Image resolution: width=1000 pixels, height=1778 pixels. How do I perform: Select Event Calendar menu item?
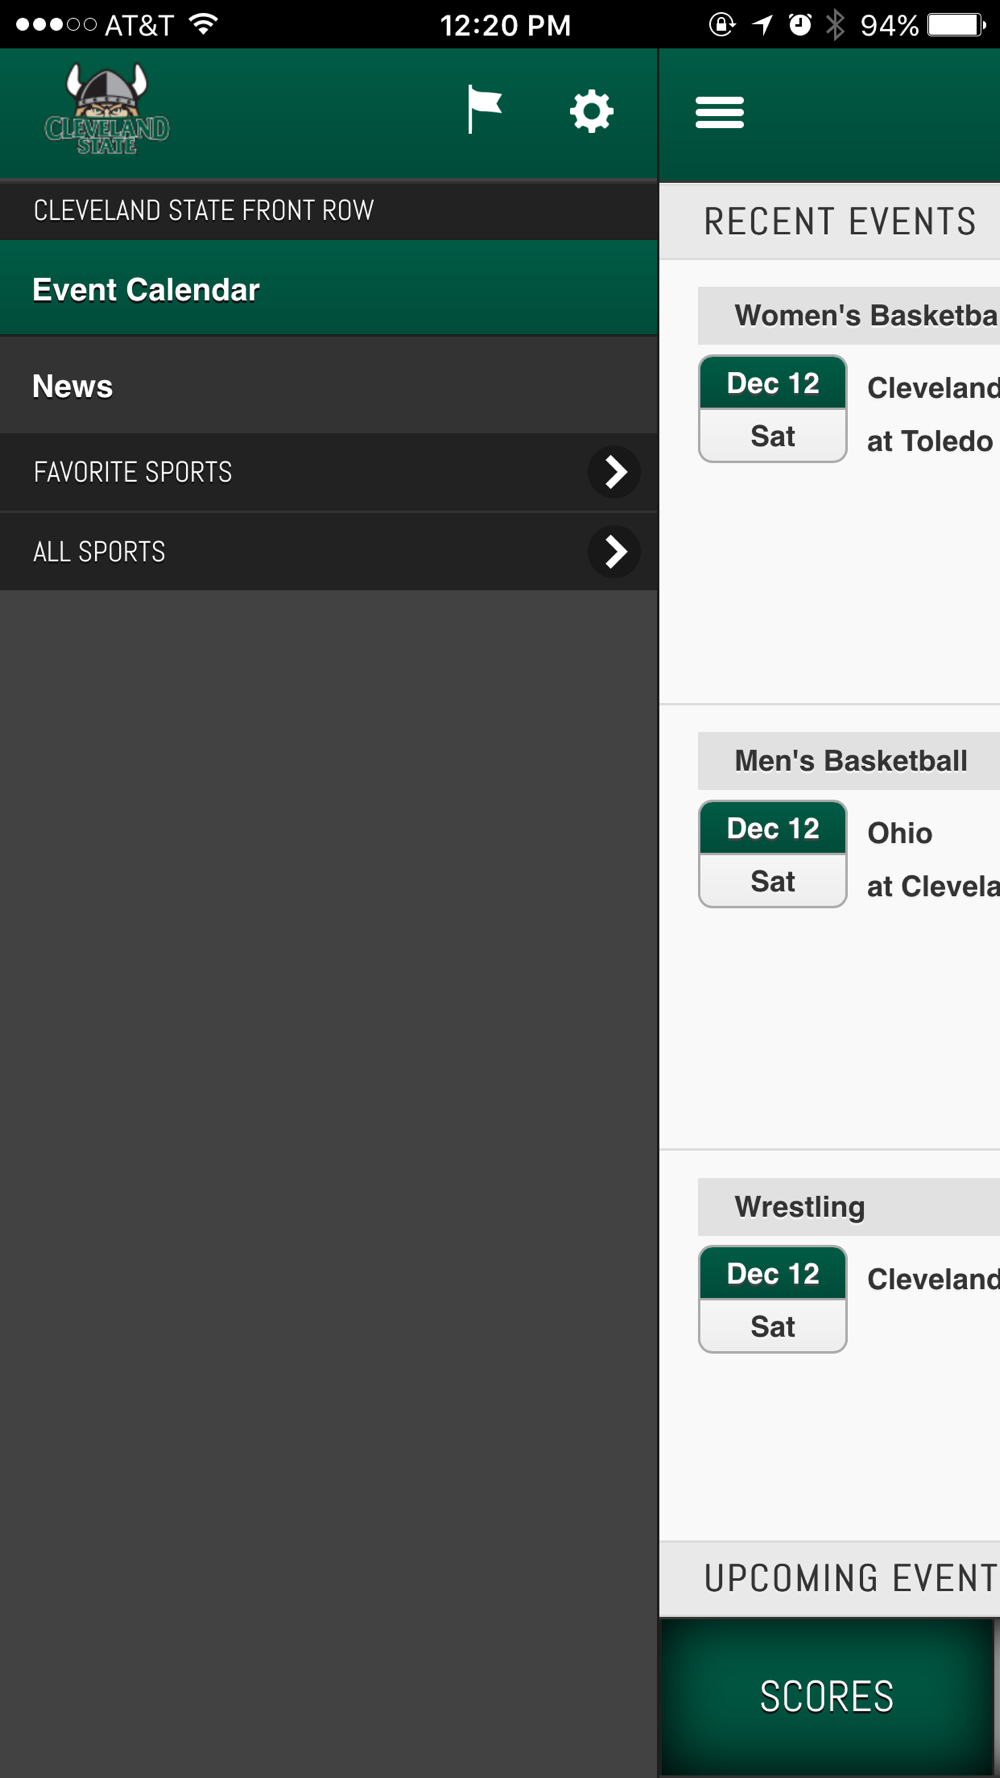[x=146, y=290]
